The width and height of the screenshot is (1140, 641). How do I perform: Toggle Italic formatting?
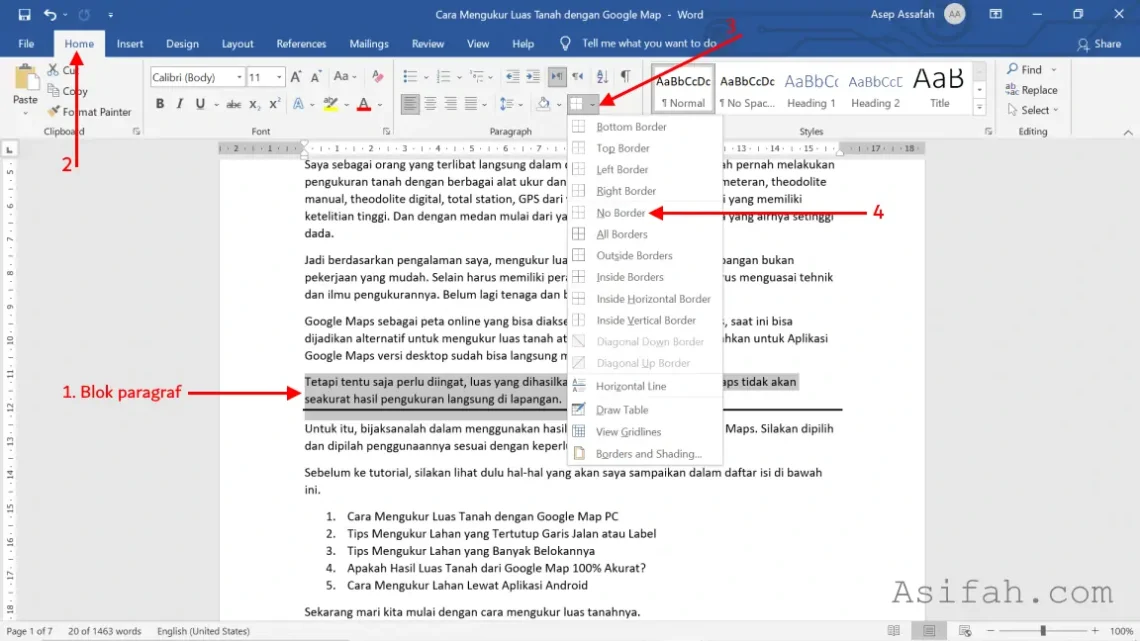pos(180,105)
